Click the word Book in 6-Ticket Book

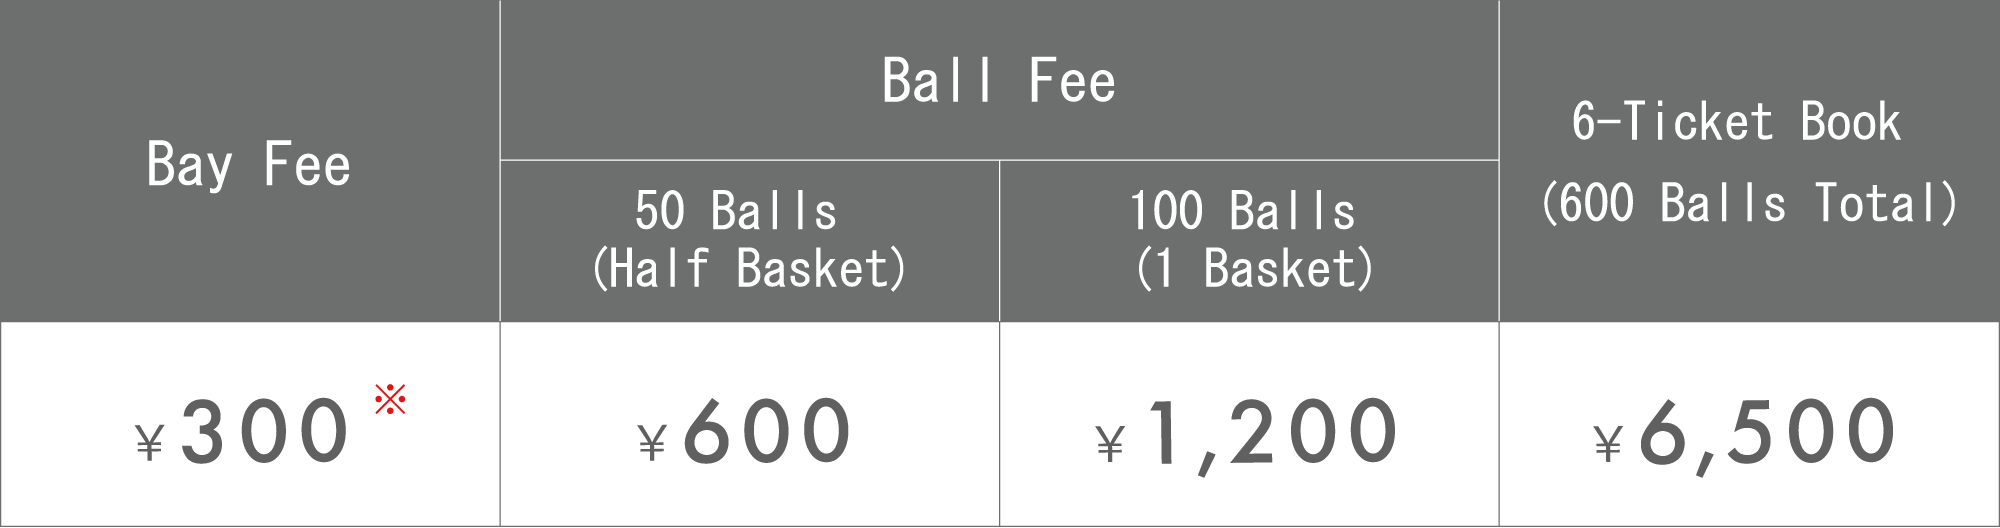click(x=1850, y=122)
